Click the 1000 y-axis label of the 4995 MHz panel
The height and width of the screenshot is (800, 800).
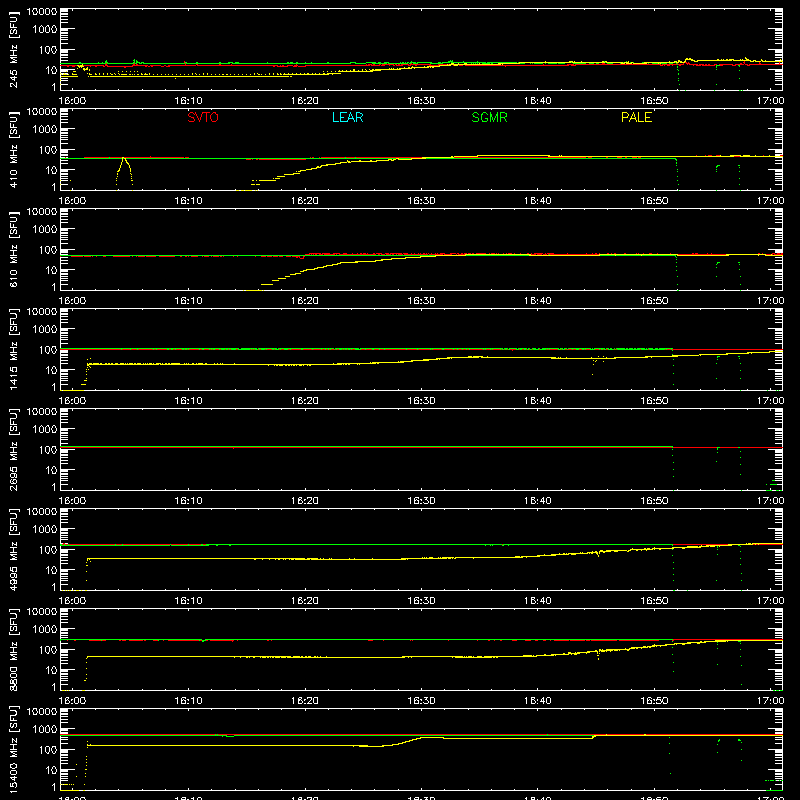click(x=44, y=530)
